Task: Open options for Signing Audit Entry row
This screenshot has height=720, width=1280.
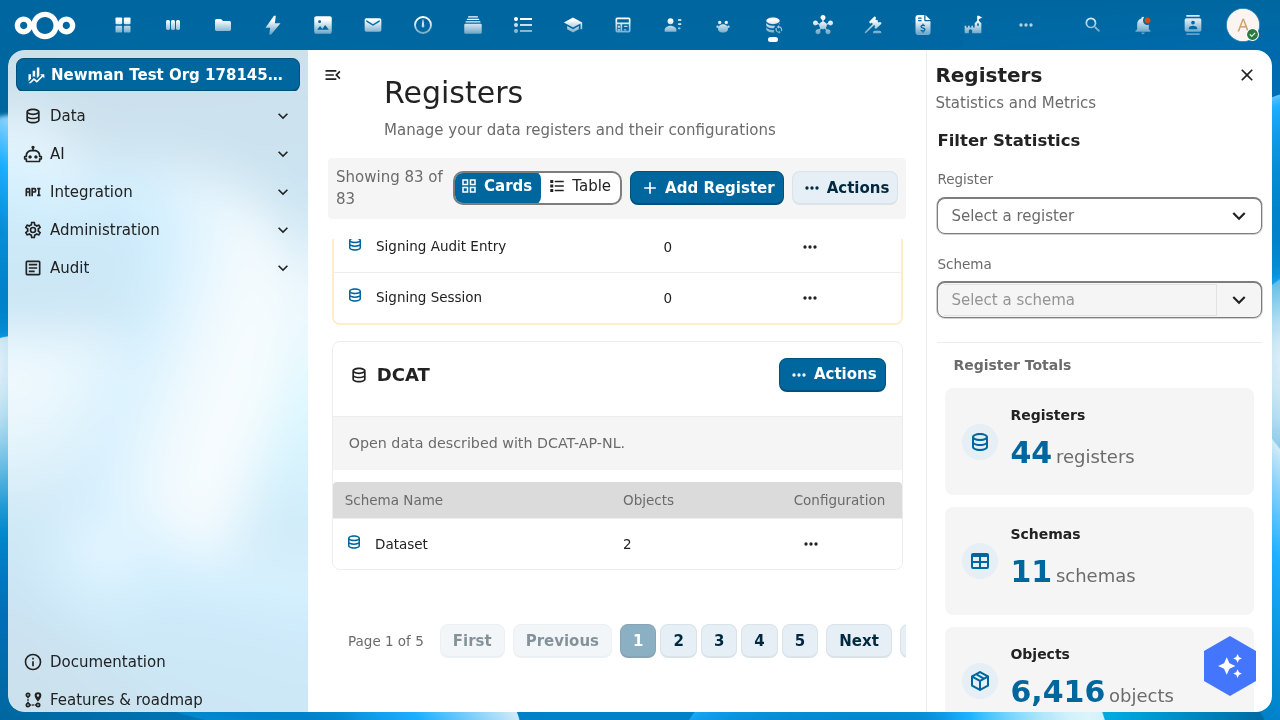Action: pyautogui.click(x=810, y=247)
